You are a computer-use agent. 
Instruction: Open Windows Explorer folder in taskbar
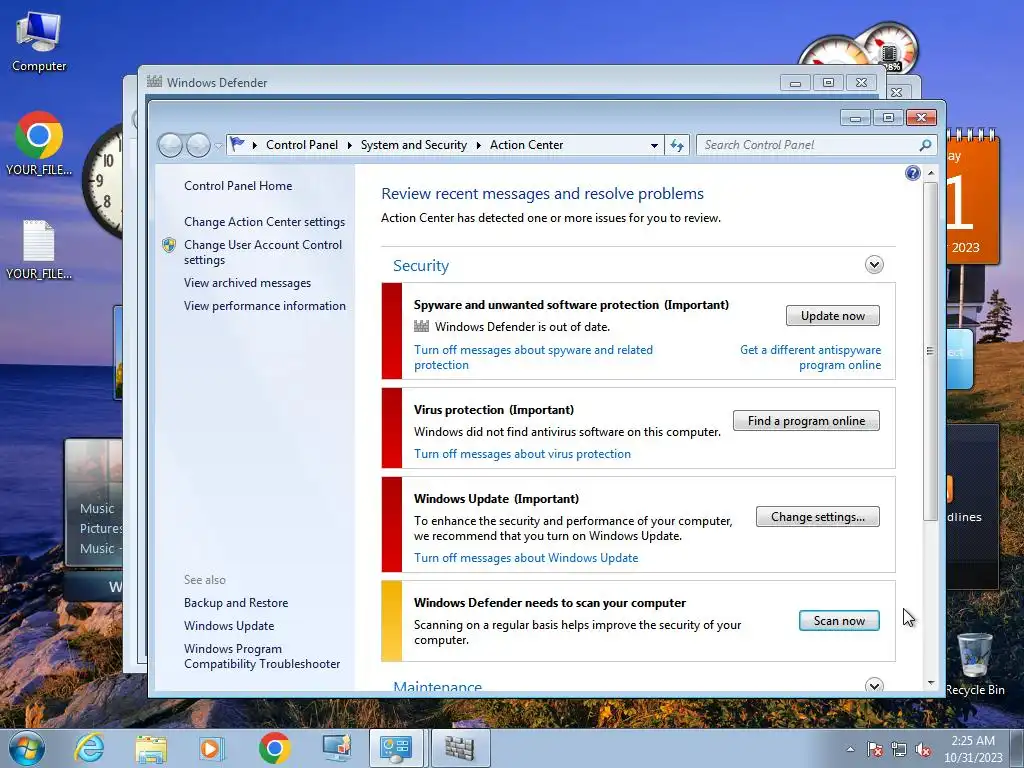(151, 748)
